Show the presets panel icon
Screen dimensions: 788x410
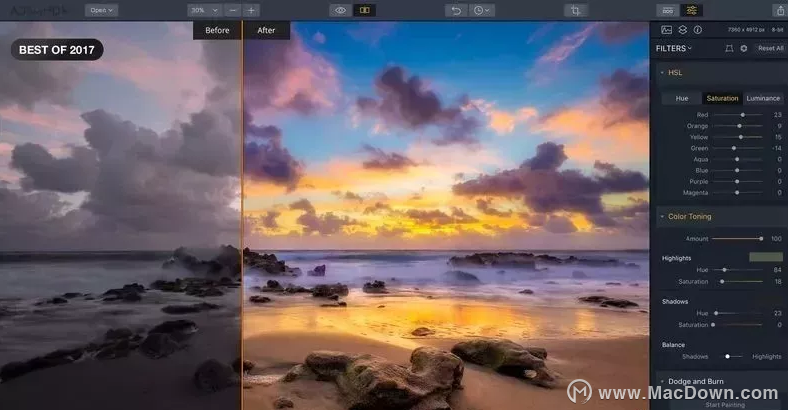click(x=668, y=10)
